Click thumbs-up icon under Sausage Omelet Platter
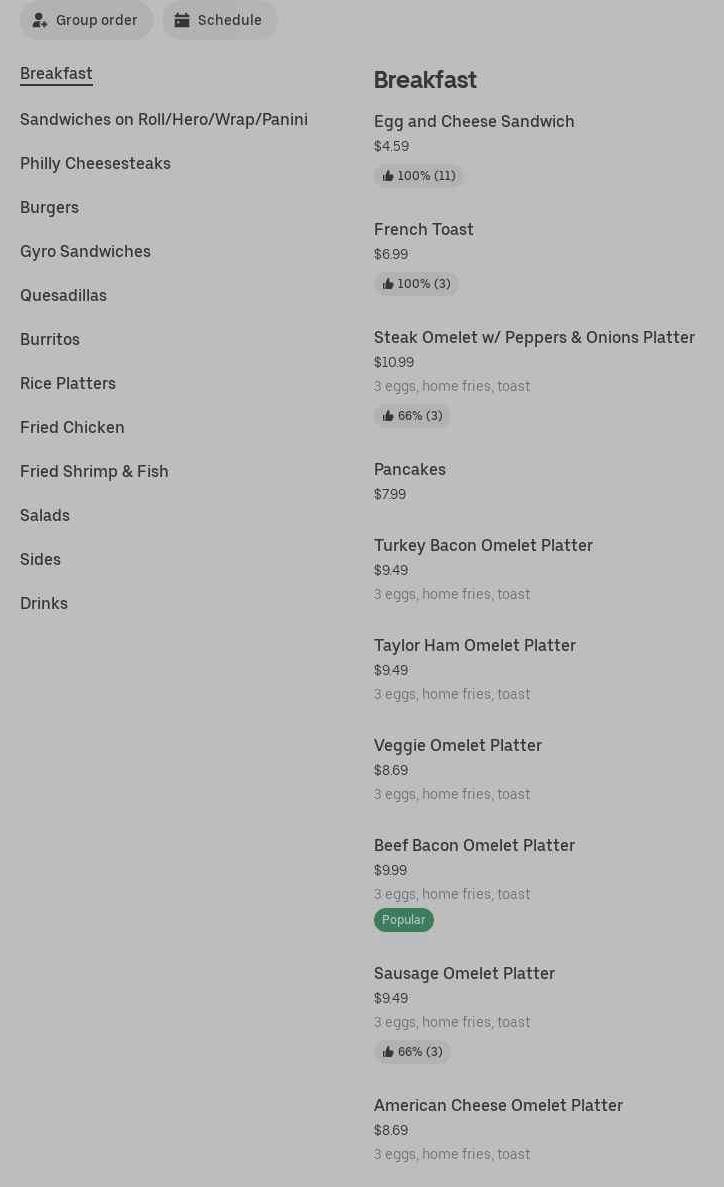 (x=388, y=1052)
